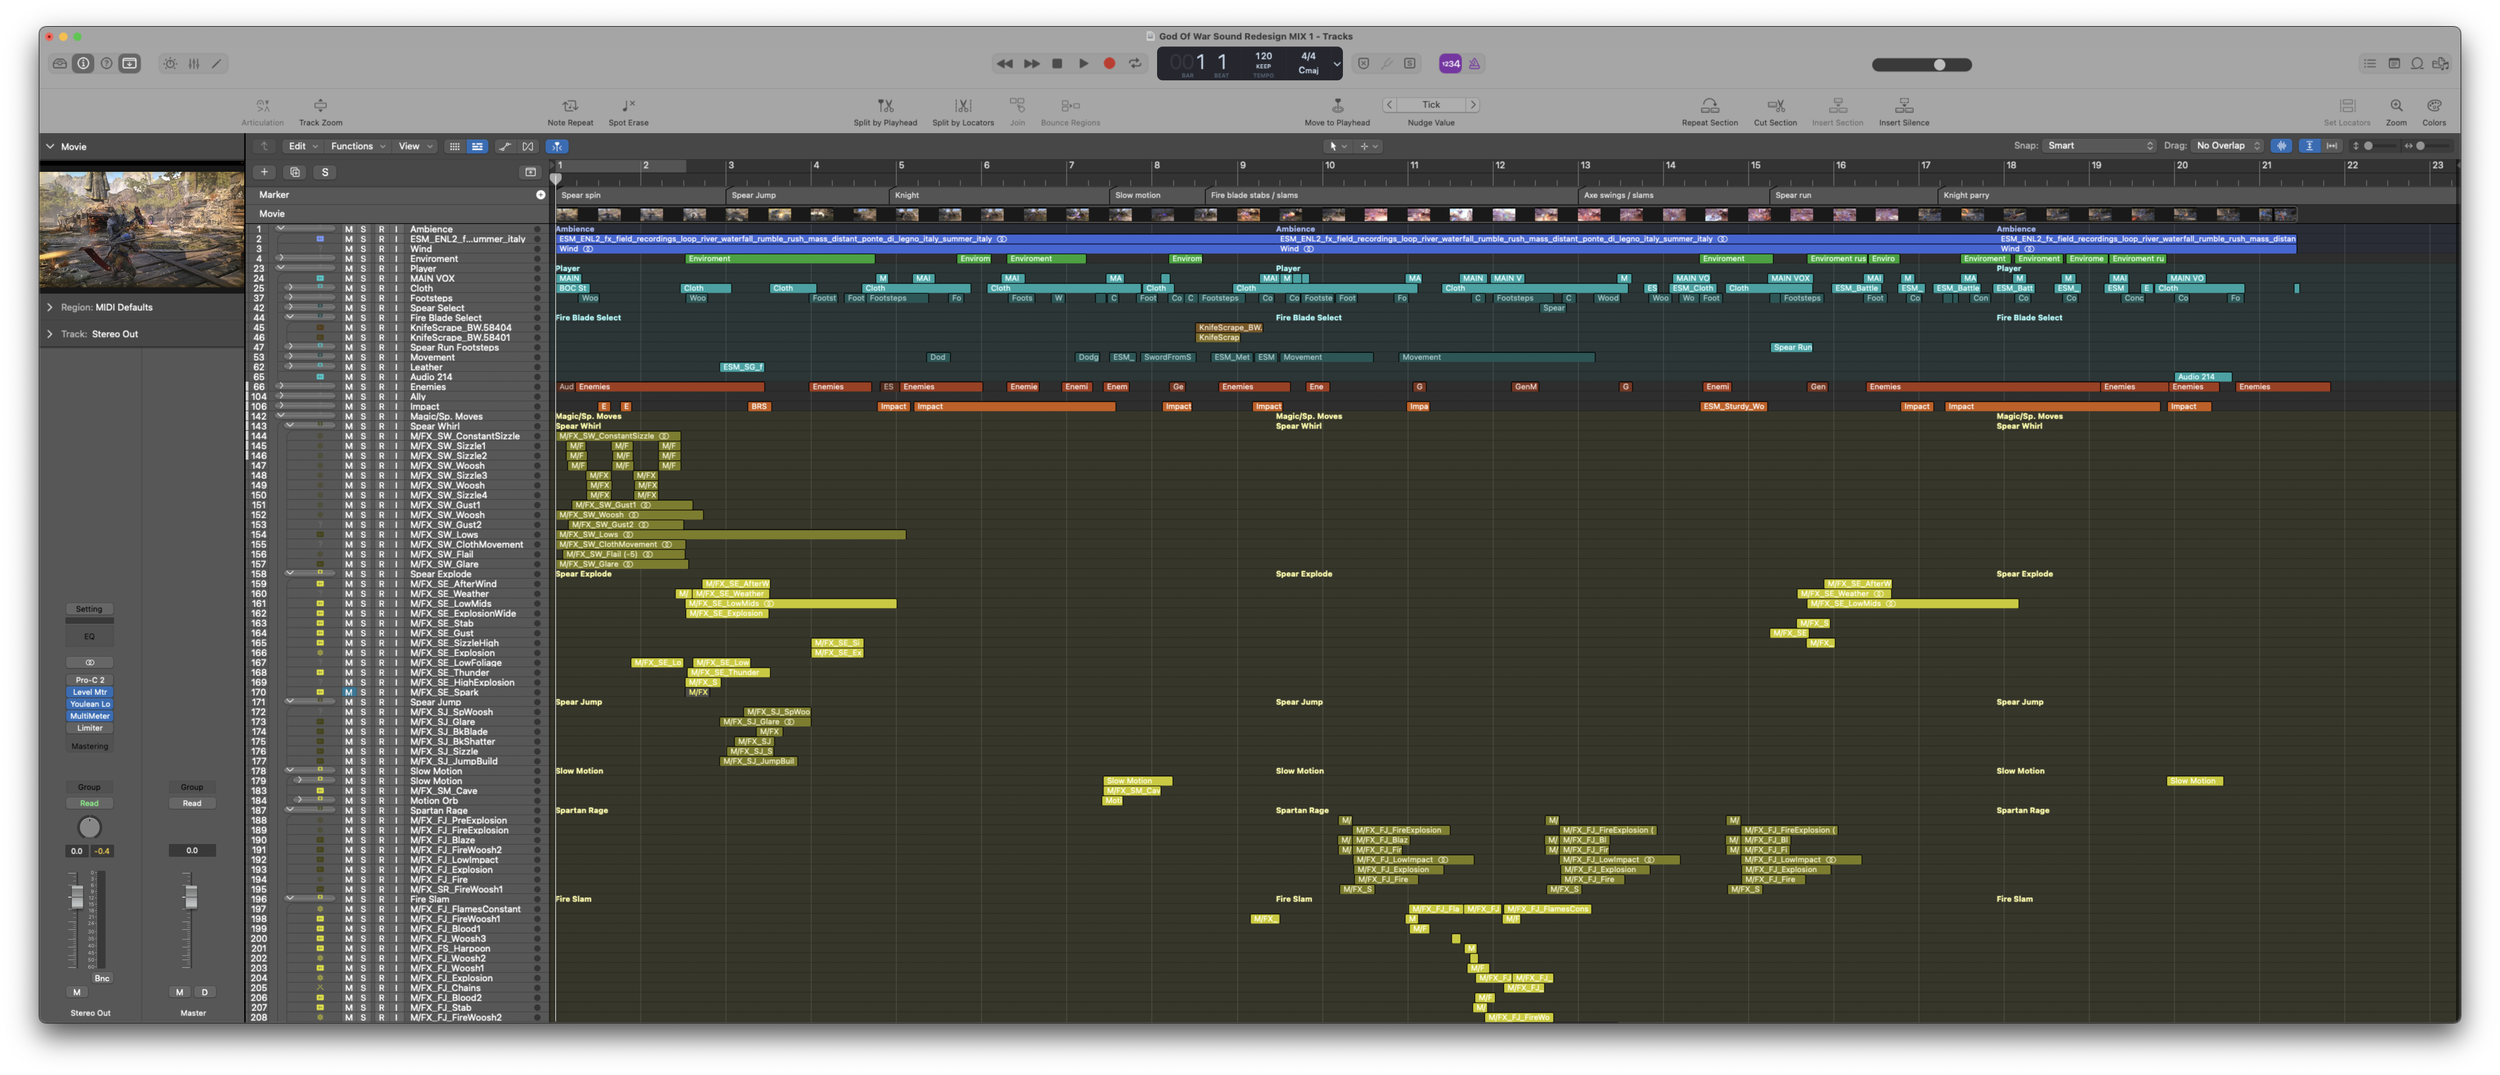This screenshot has height=1075, width=2500.
Task: Click the Limiter plugin slot
Action: tap(89, 728)
